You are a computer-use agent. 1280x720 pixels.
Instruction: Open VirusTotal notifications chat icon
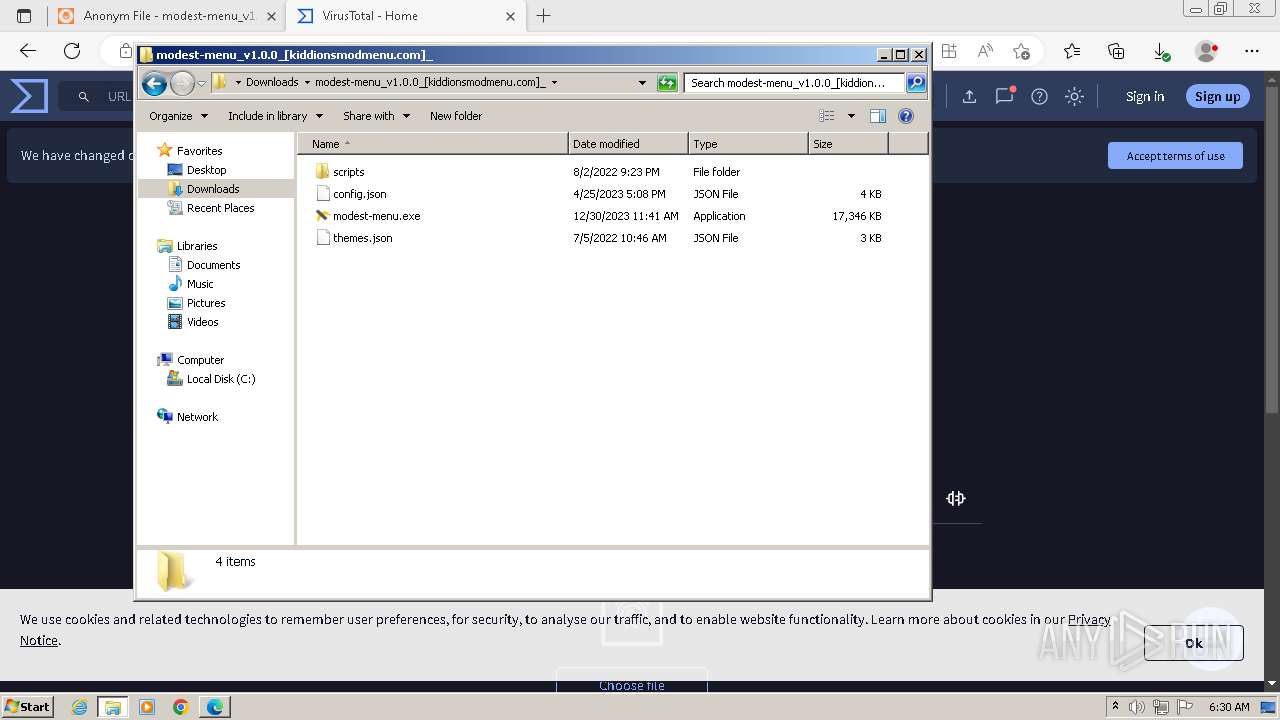1004,96
